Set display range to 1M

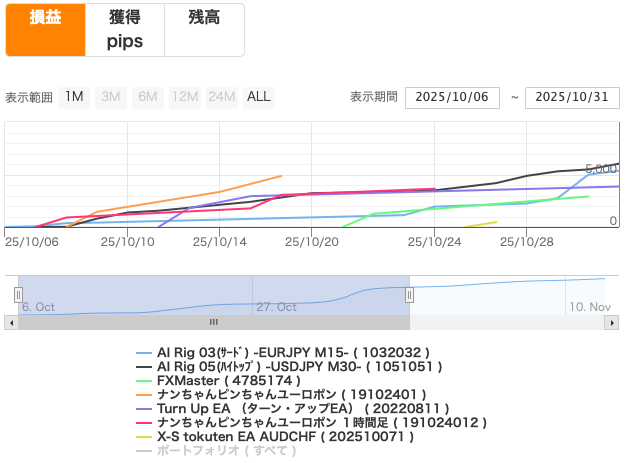[x=74, y=97]
